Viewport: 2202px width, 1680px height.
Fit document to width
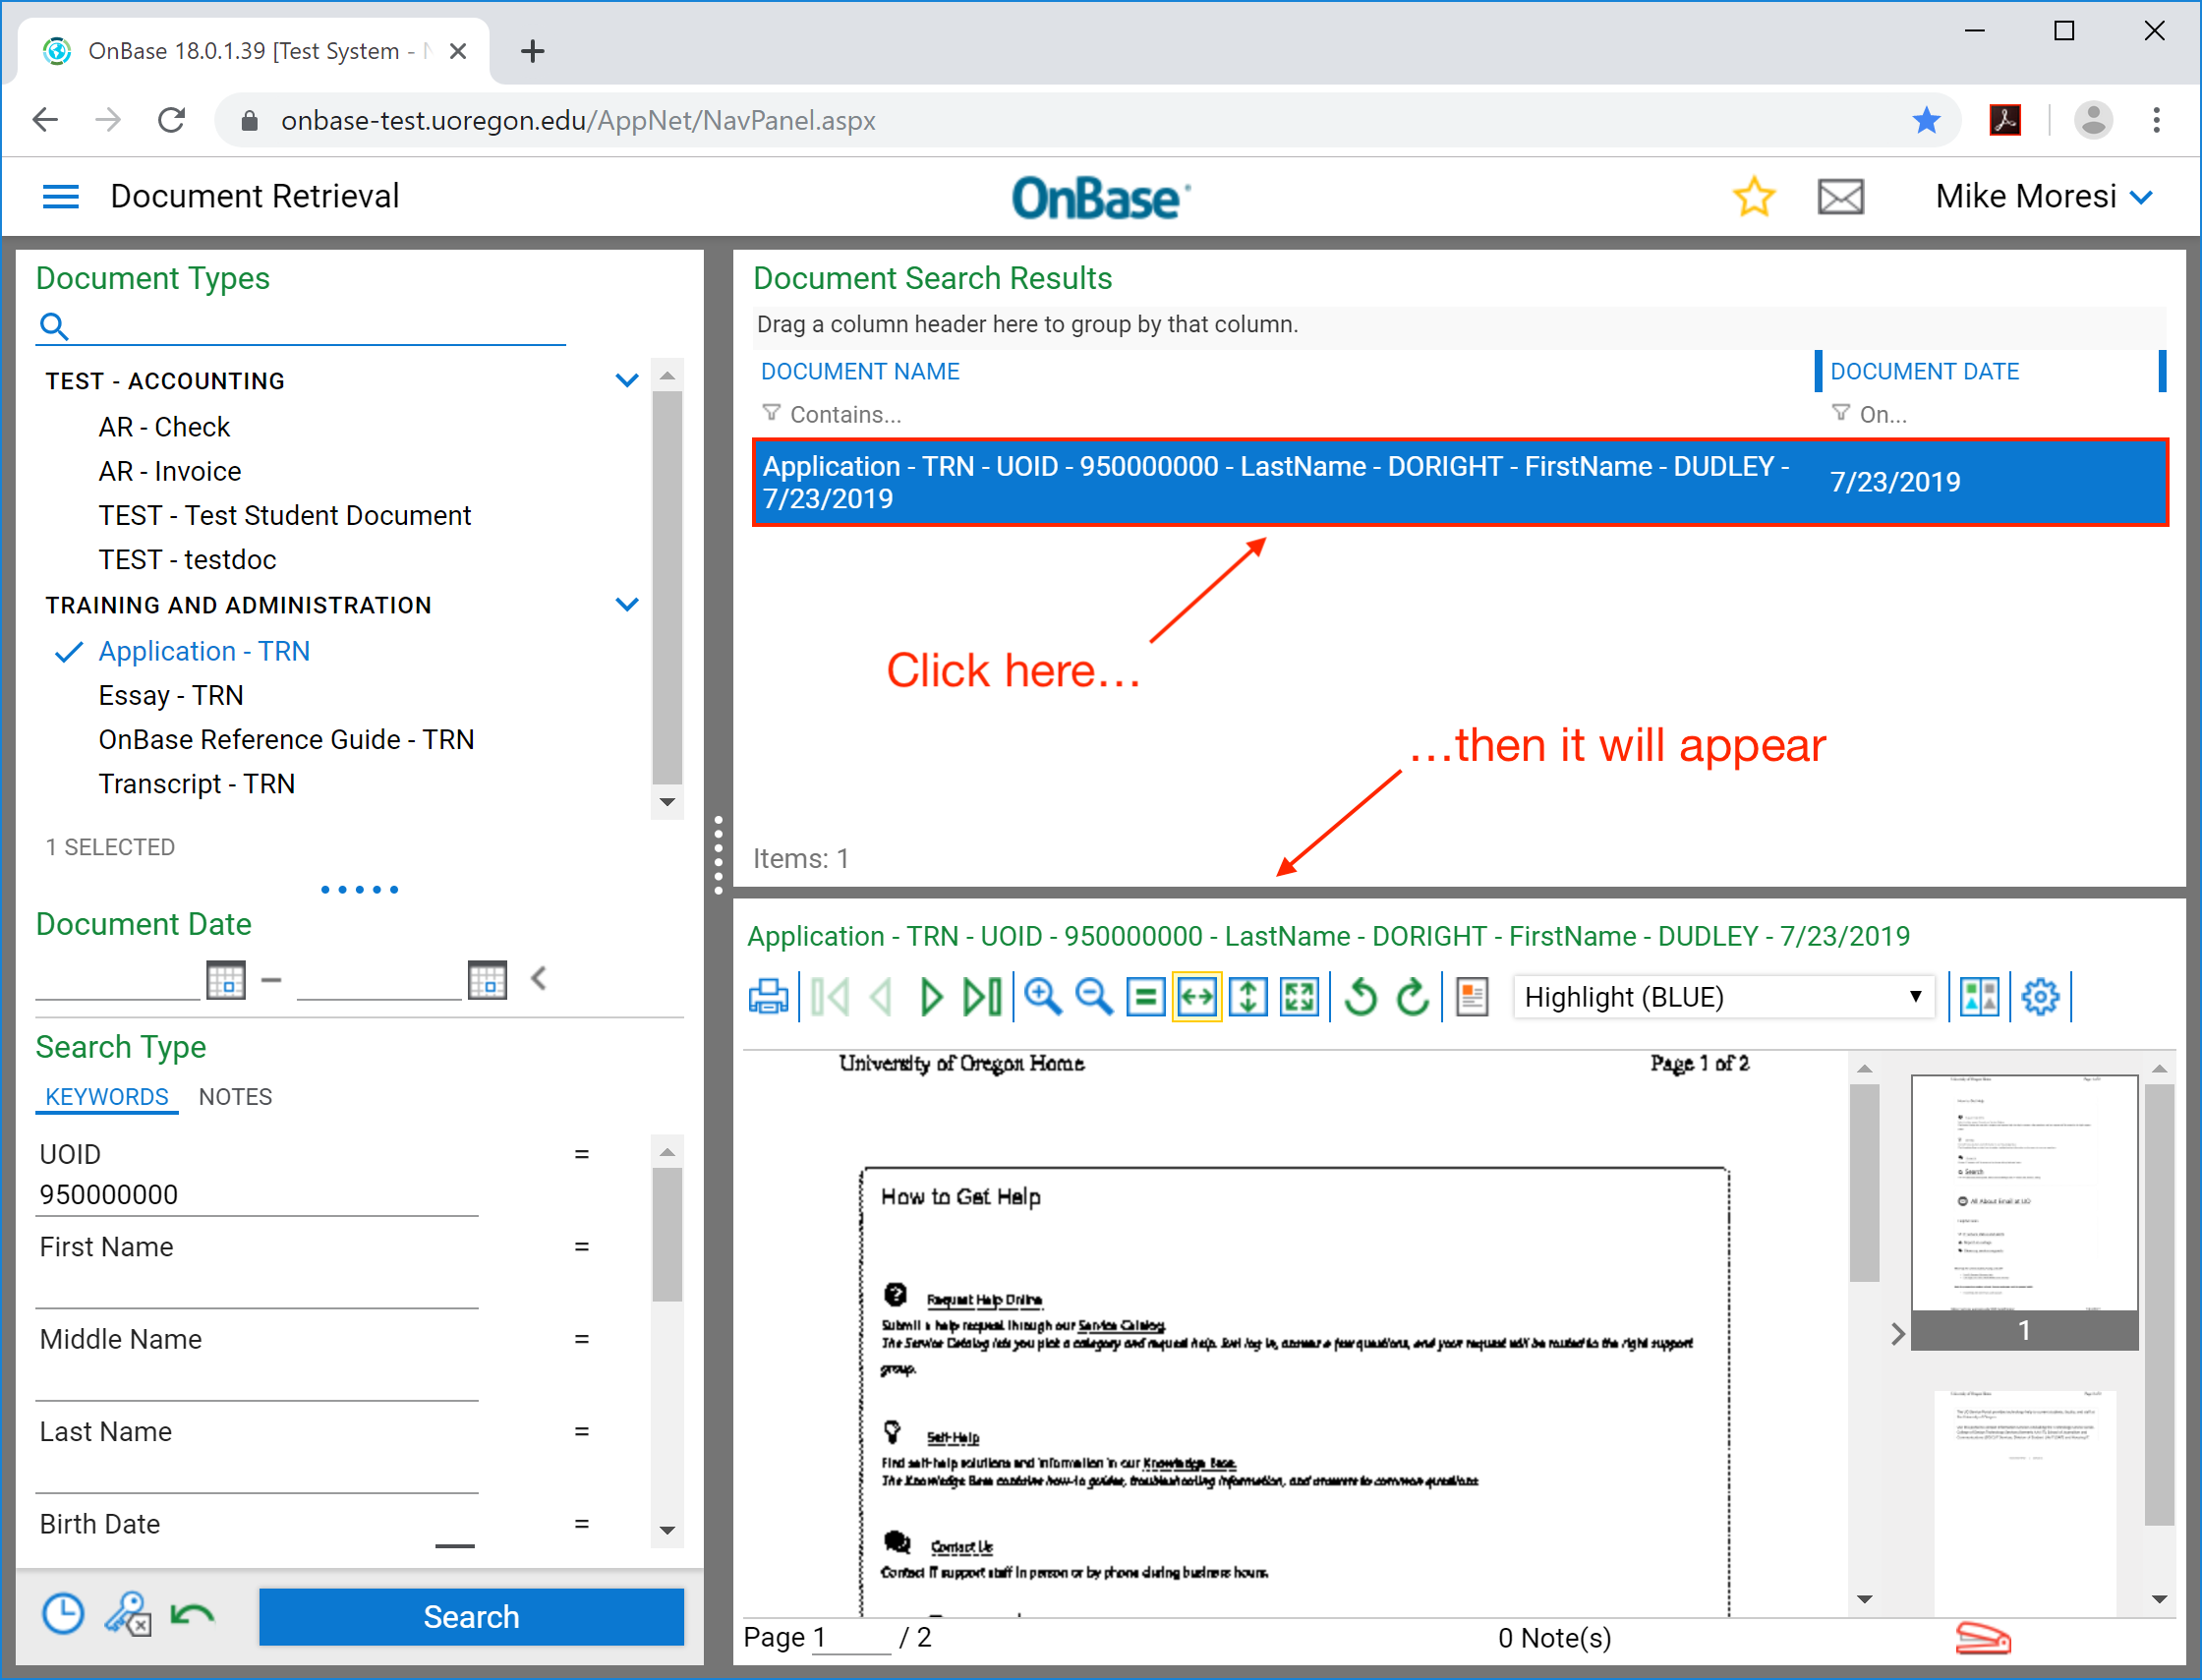pos(1197,998)
